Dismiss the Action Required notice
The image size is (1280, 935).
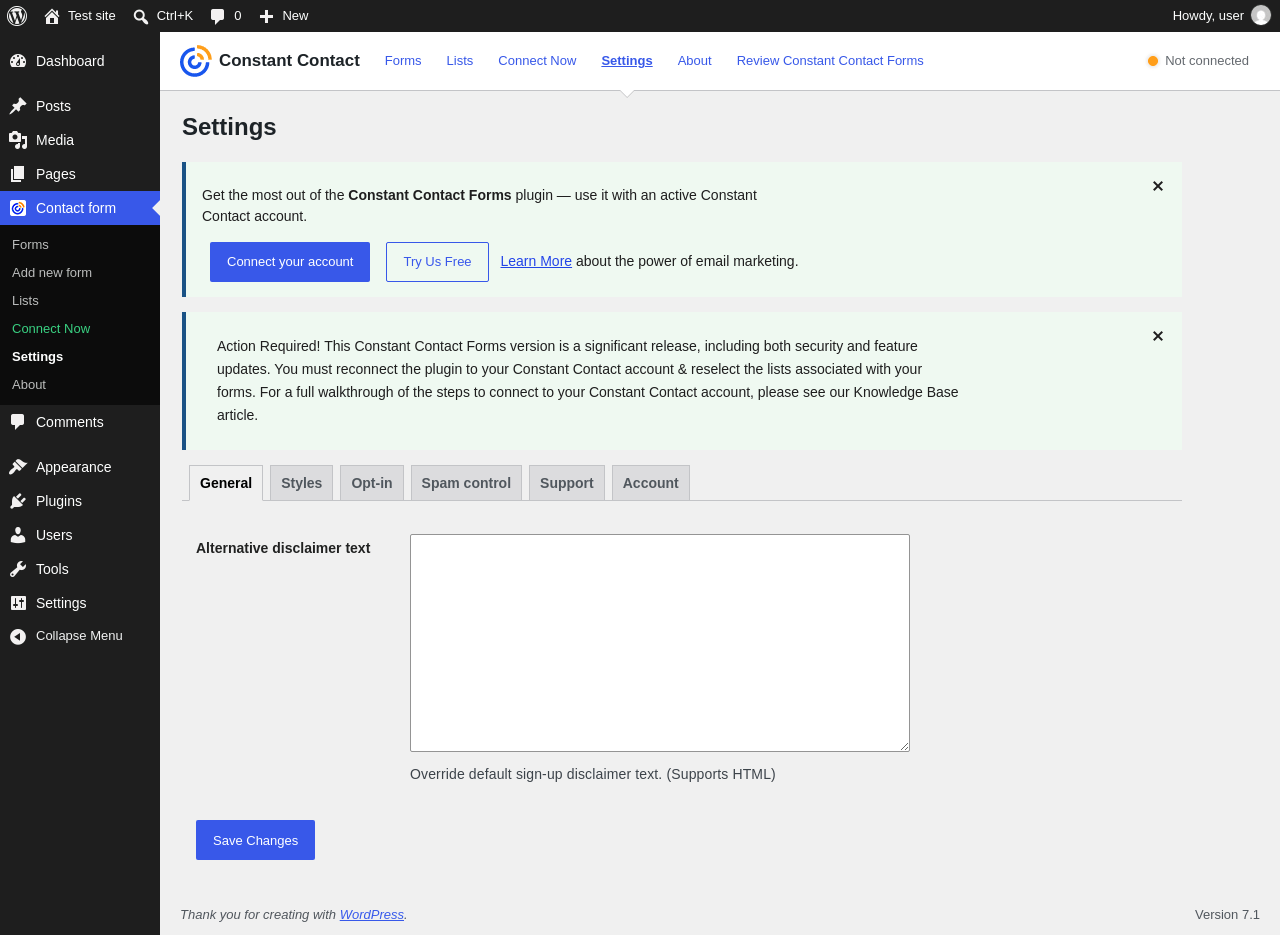tap(1158, 336)
